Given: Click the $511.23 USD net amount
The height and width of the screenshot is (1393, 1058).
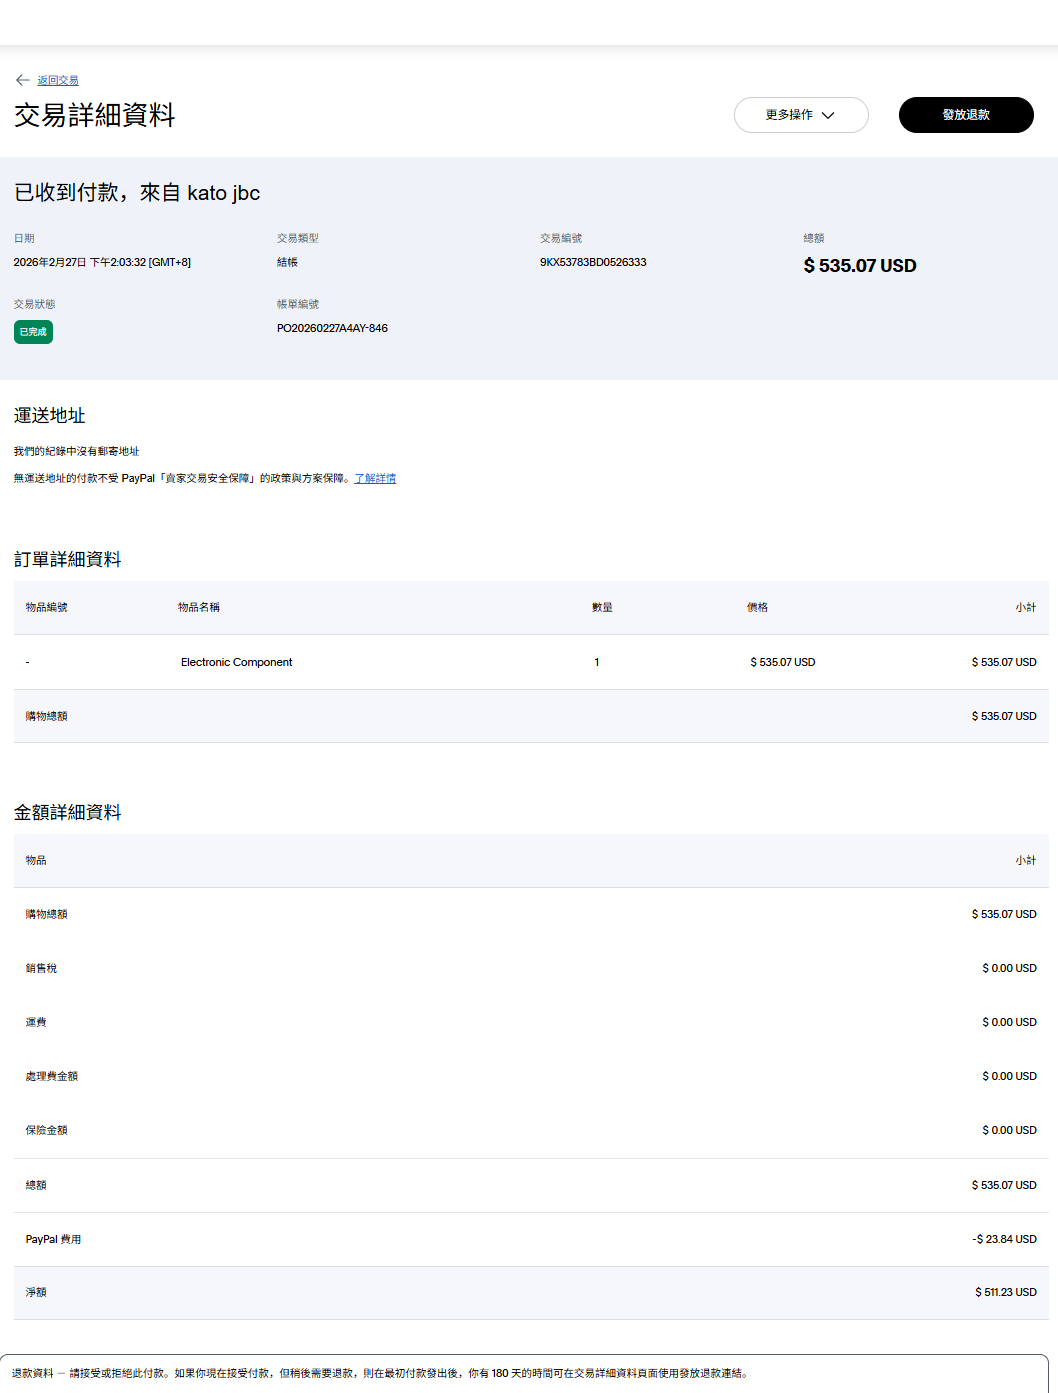Looking at the screenshot, I should [1005, 1292].
